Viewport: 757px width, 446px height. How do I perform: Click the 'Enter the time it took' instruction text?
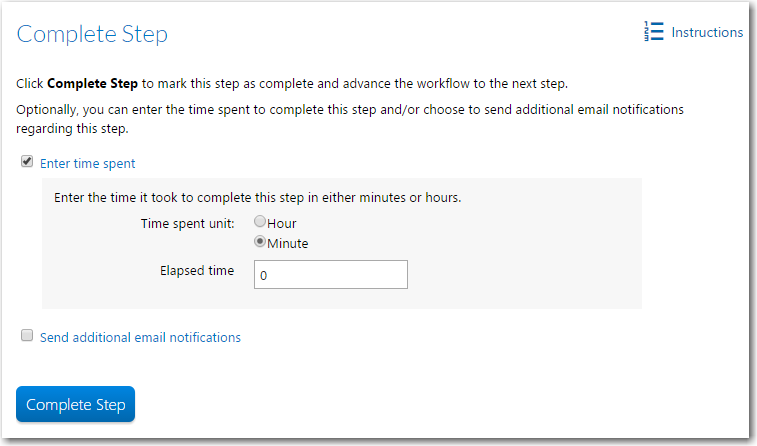pyautogui.click(x=257, y=197)
